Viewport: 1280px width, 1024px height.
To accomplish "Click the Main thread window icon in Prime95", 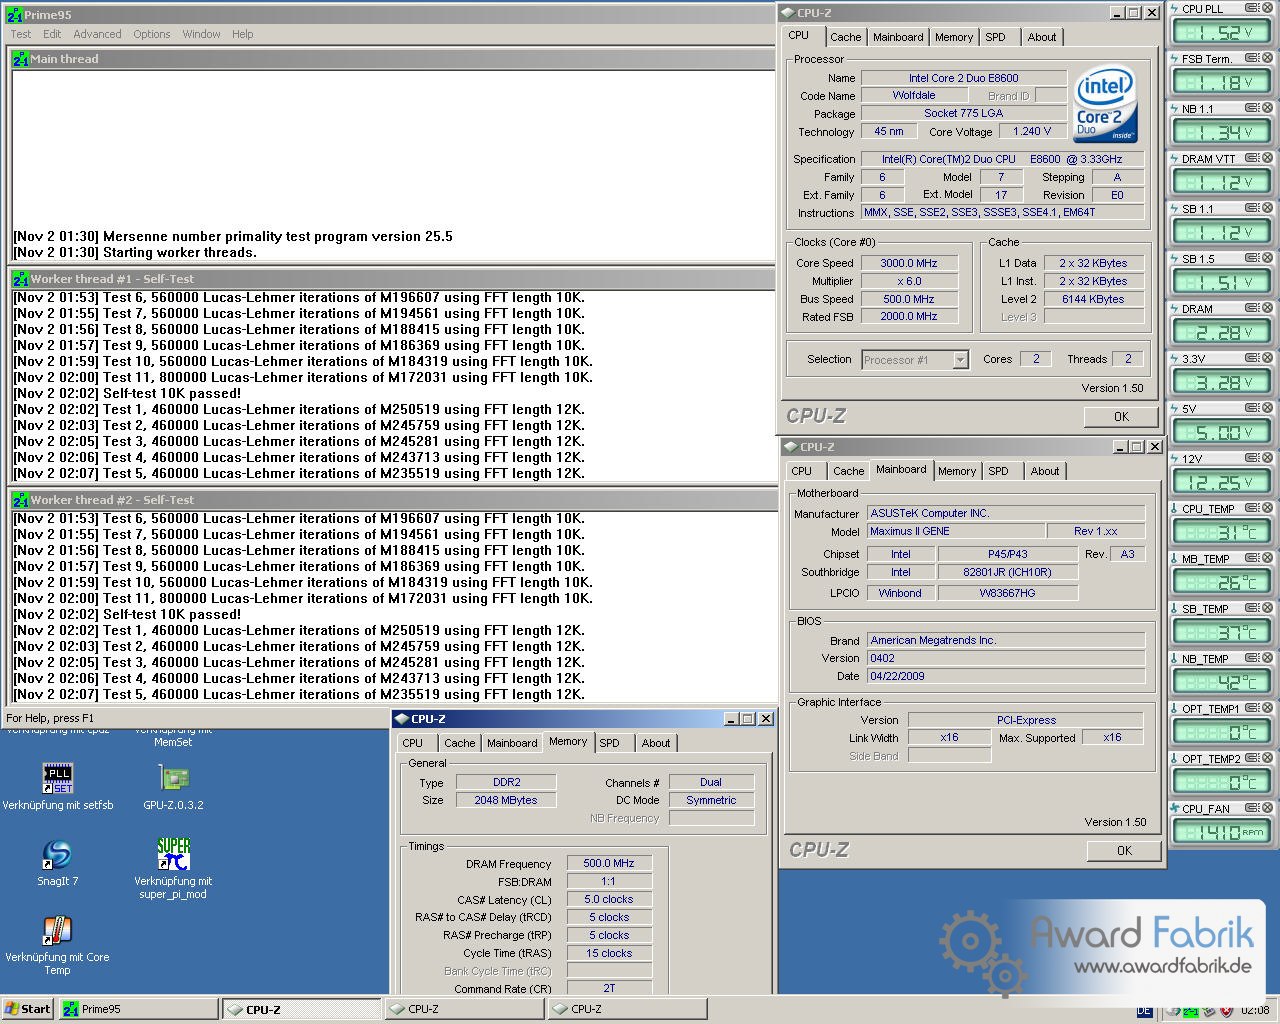I will [20, 59].
